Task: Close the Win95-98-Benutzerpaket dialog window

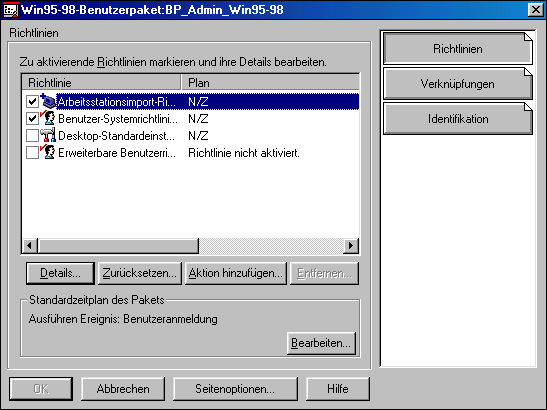Action: pyautogui.click(x=536, y=10)
